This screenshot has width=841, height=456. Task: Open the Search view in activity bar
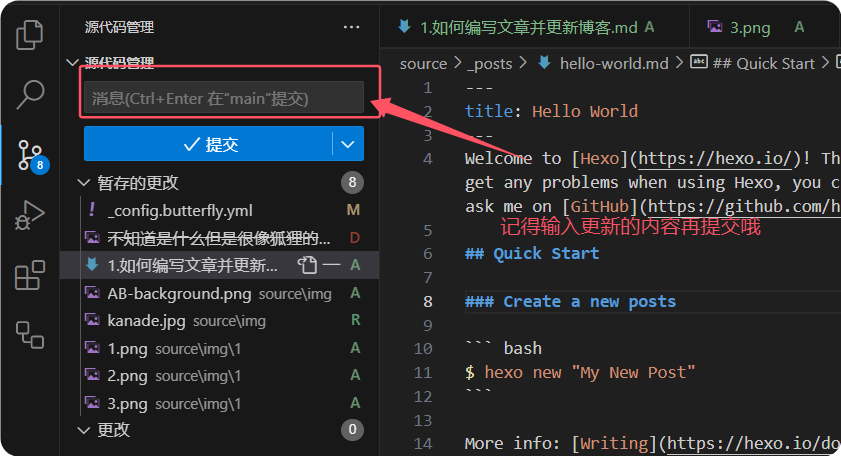point(29,94)
